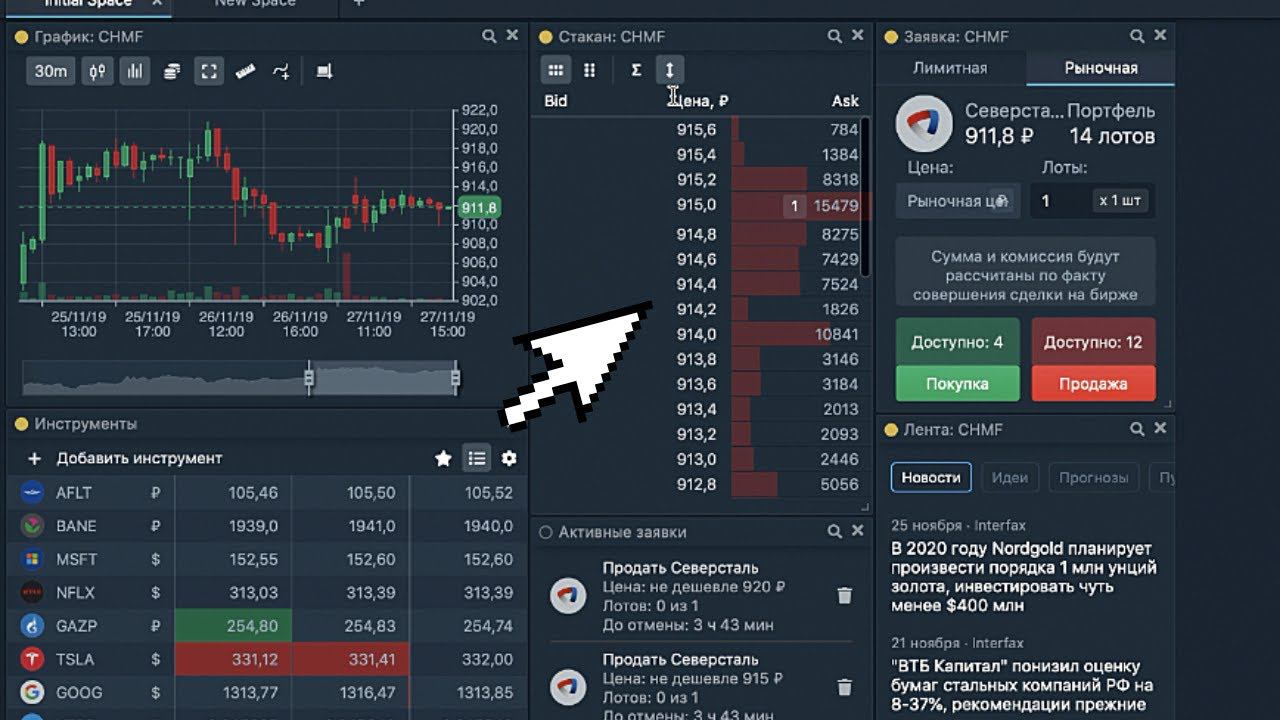
Task: Click the Продать Северсталь order at 920 ₽
Action: point(700,596)
